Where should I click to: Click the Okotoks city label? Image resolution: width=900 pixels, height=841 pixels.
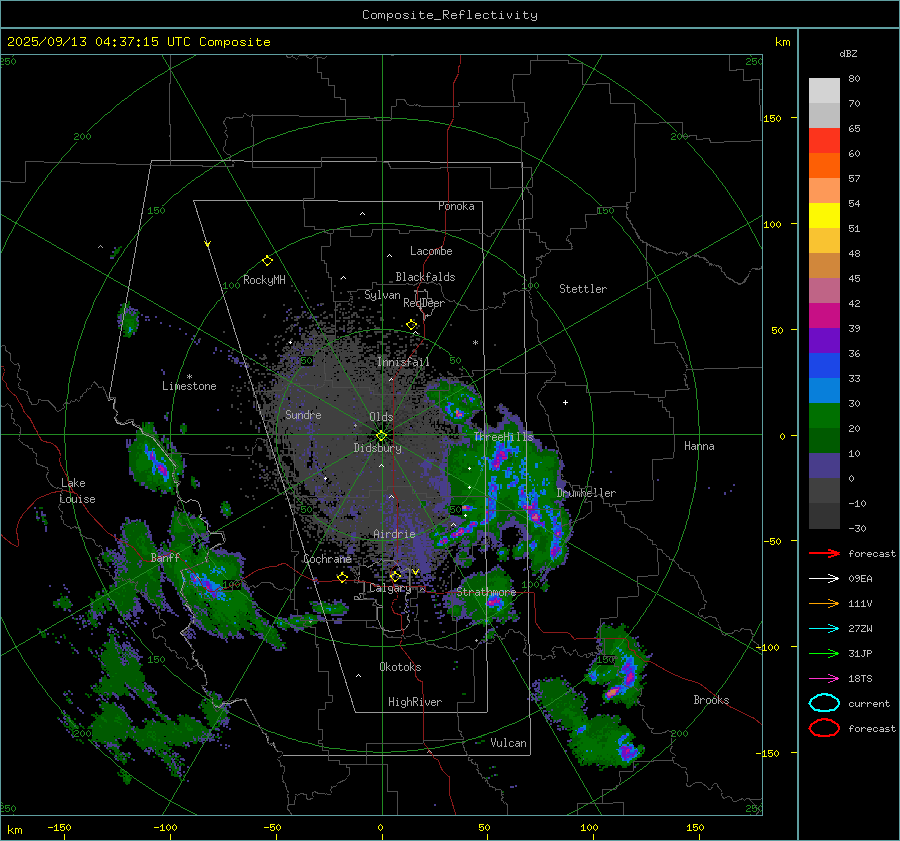(400, 666)
